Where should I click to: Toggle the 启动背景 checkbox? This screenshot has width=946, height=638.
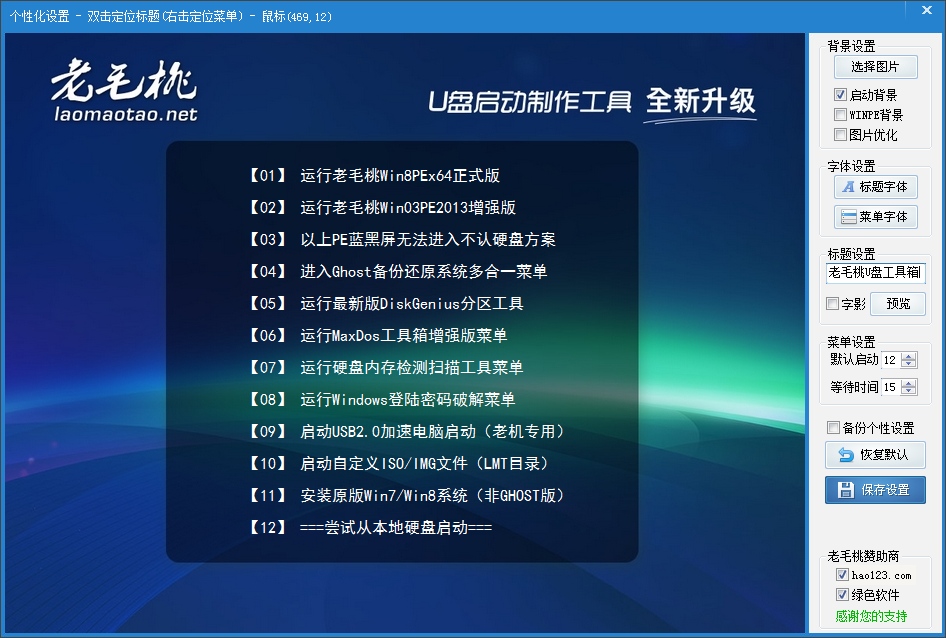(x=840, y=95)
